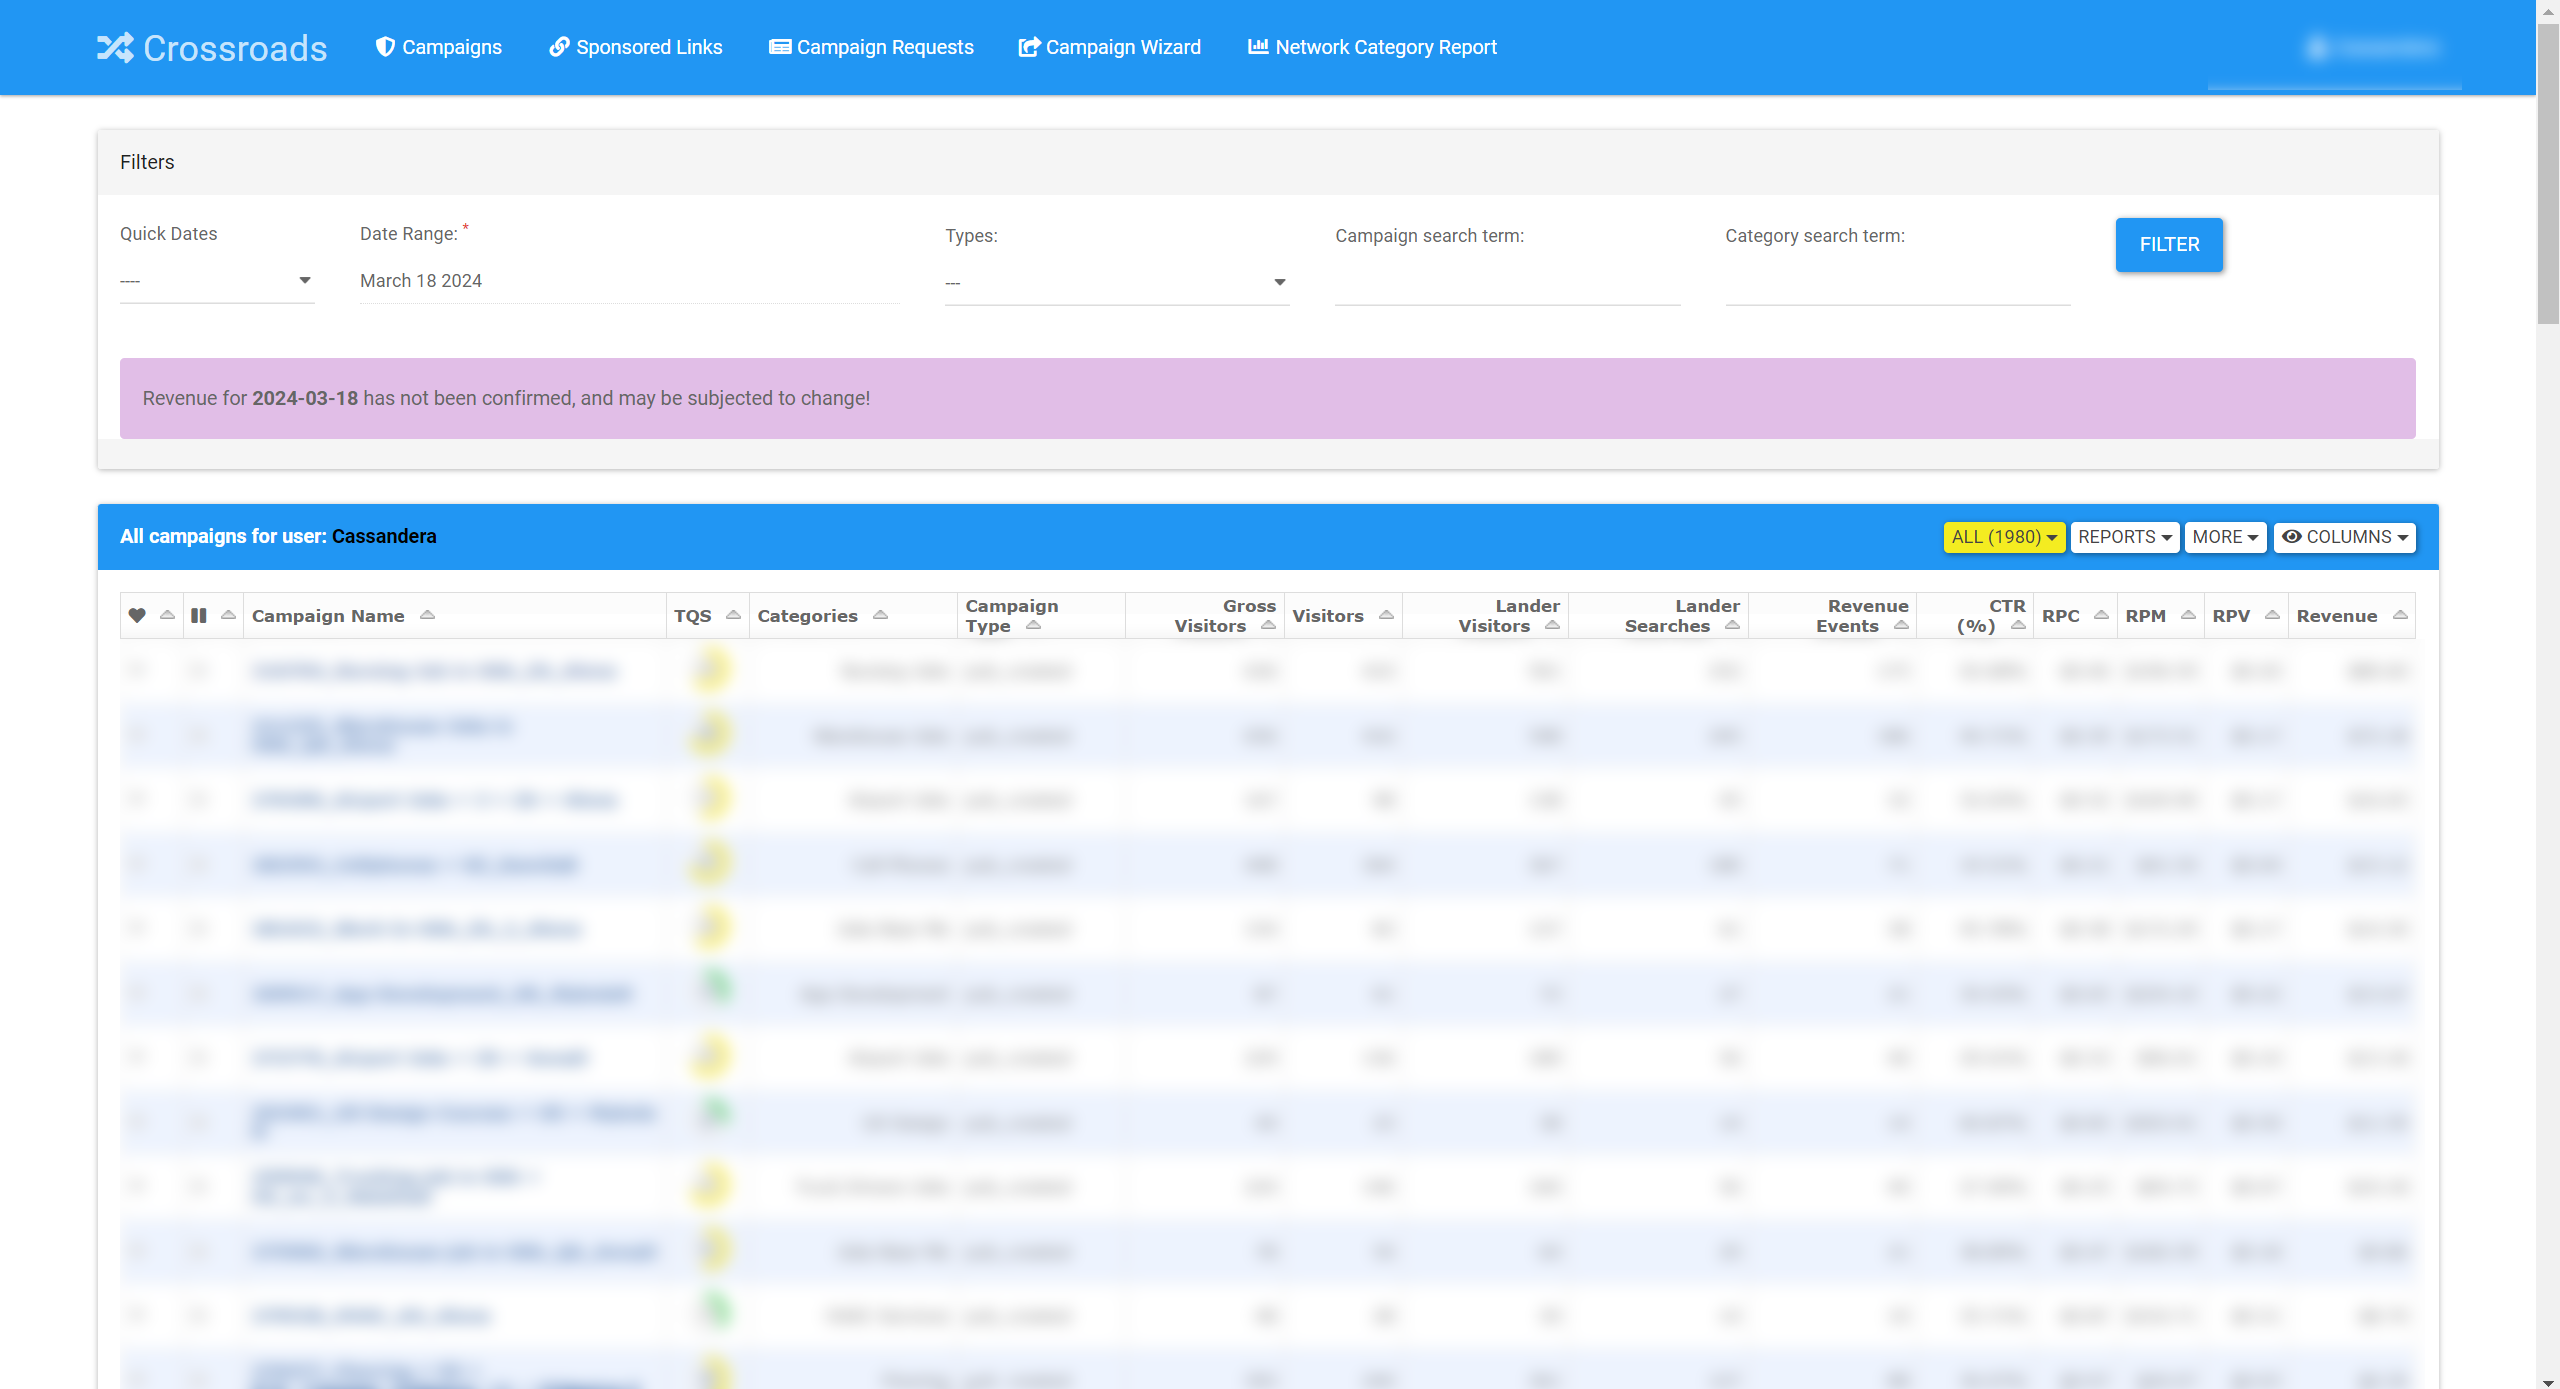The width and height of the screenshot is (2560, 1389).
Task: Sort by Lander Searches header
Action: pyautogui.click(x=1658, y=616)
